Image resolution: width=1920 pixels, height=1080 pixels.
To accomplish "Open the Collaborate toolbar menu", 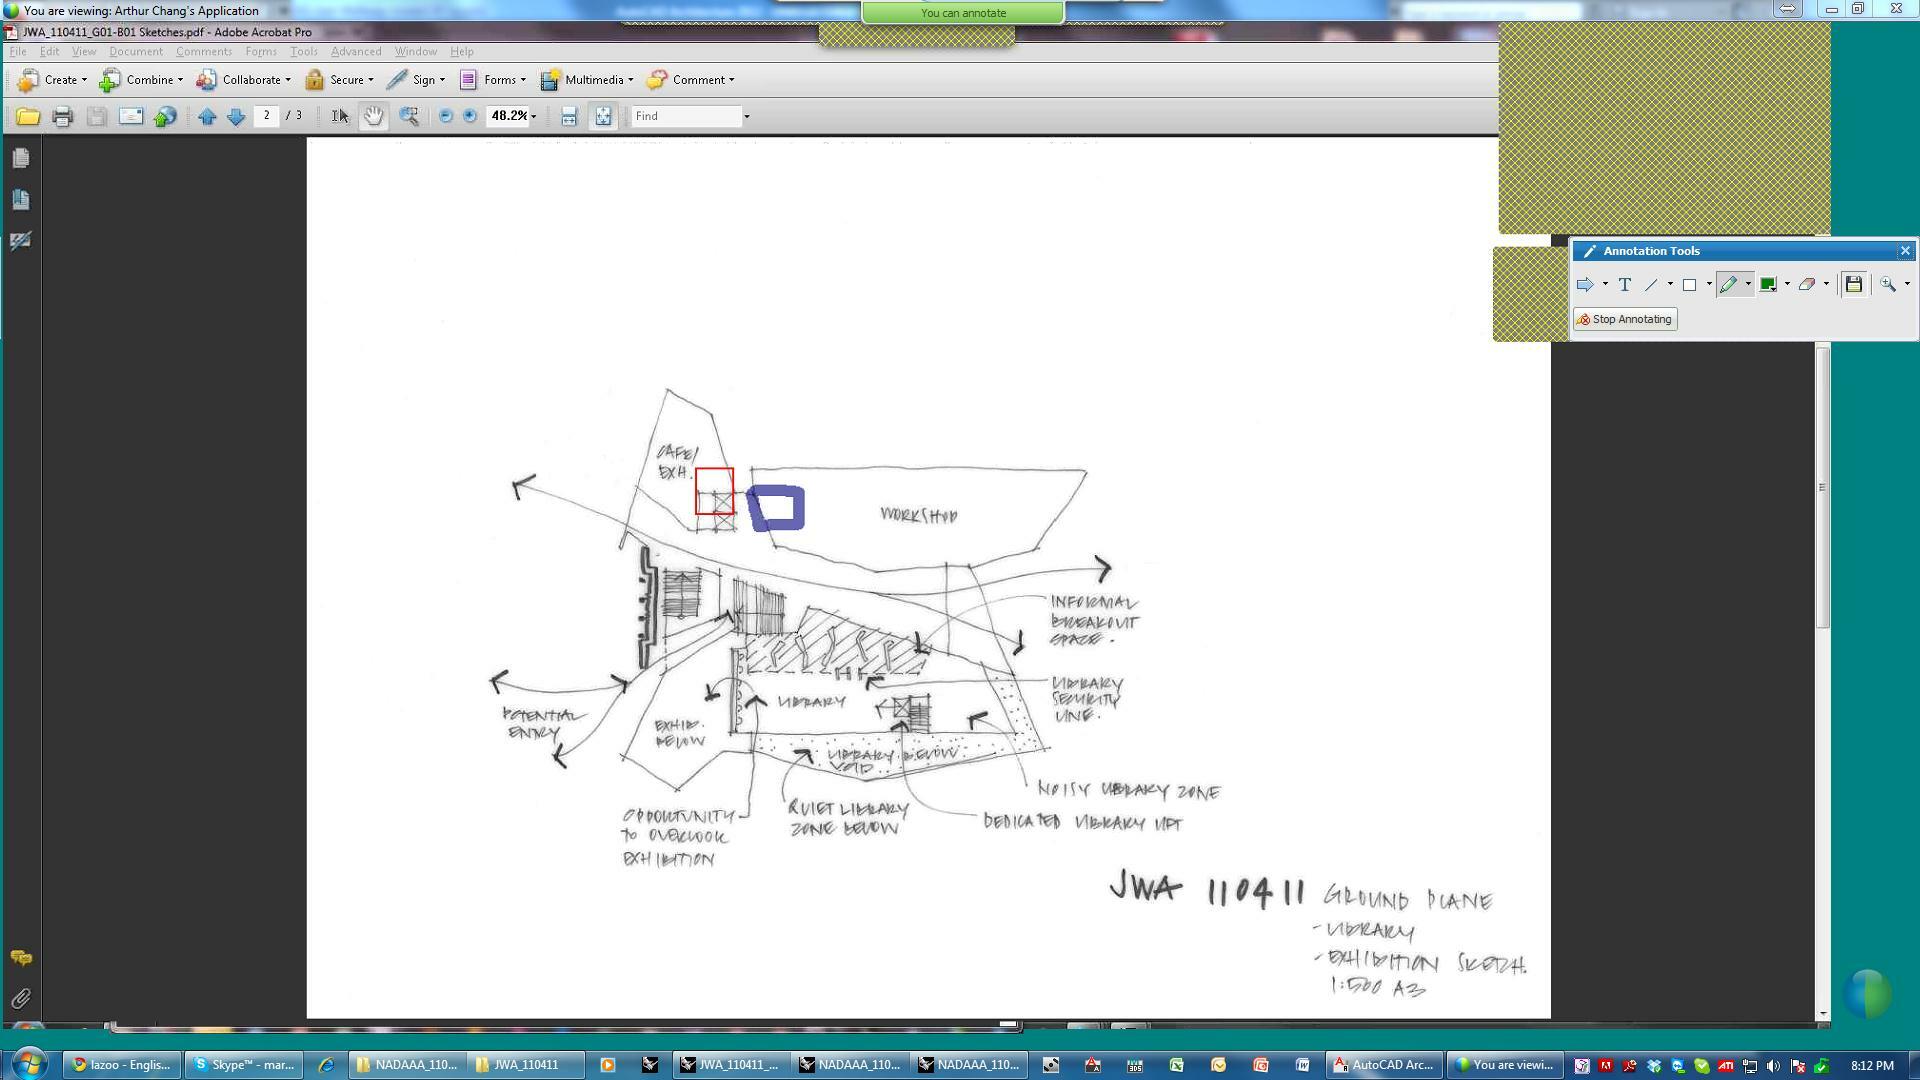I will pyautogui.click(x=243, y=80).
